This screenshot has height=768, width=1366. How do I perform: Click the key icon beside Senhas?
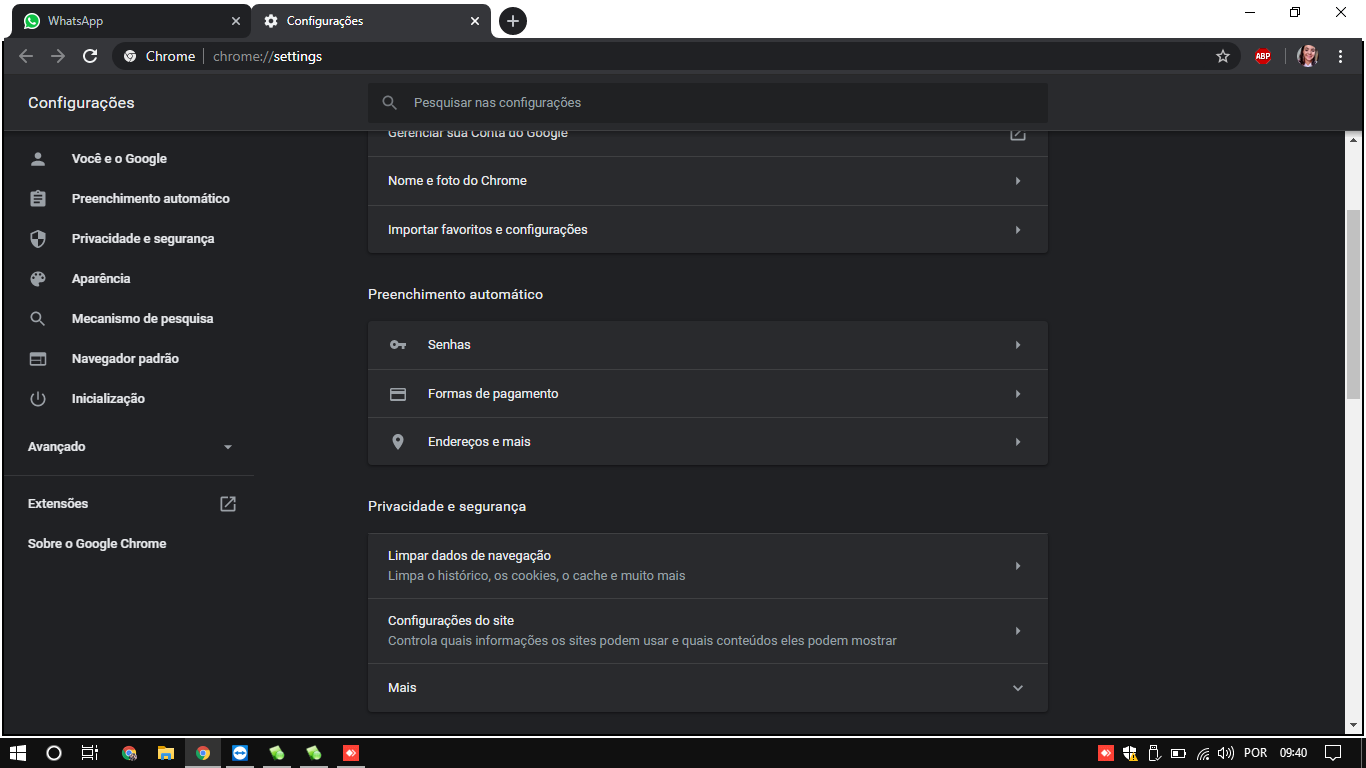398,345
